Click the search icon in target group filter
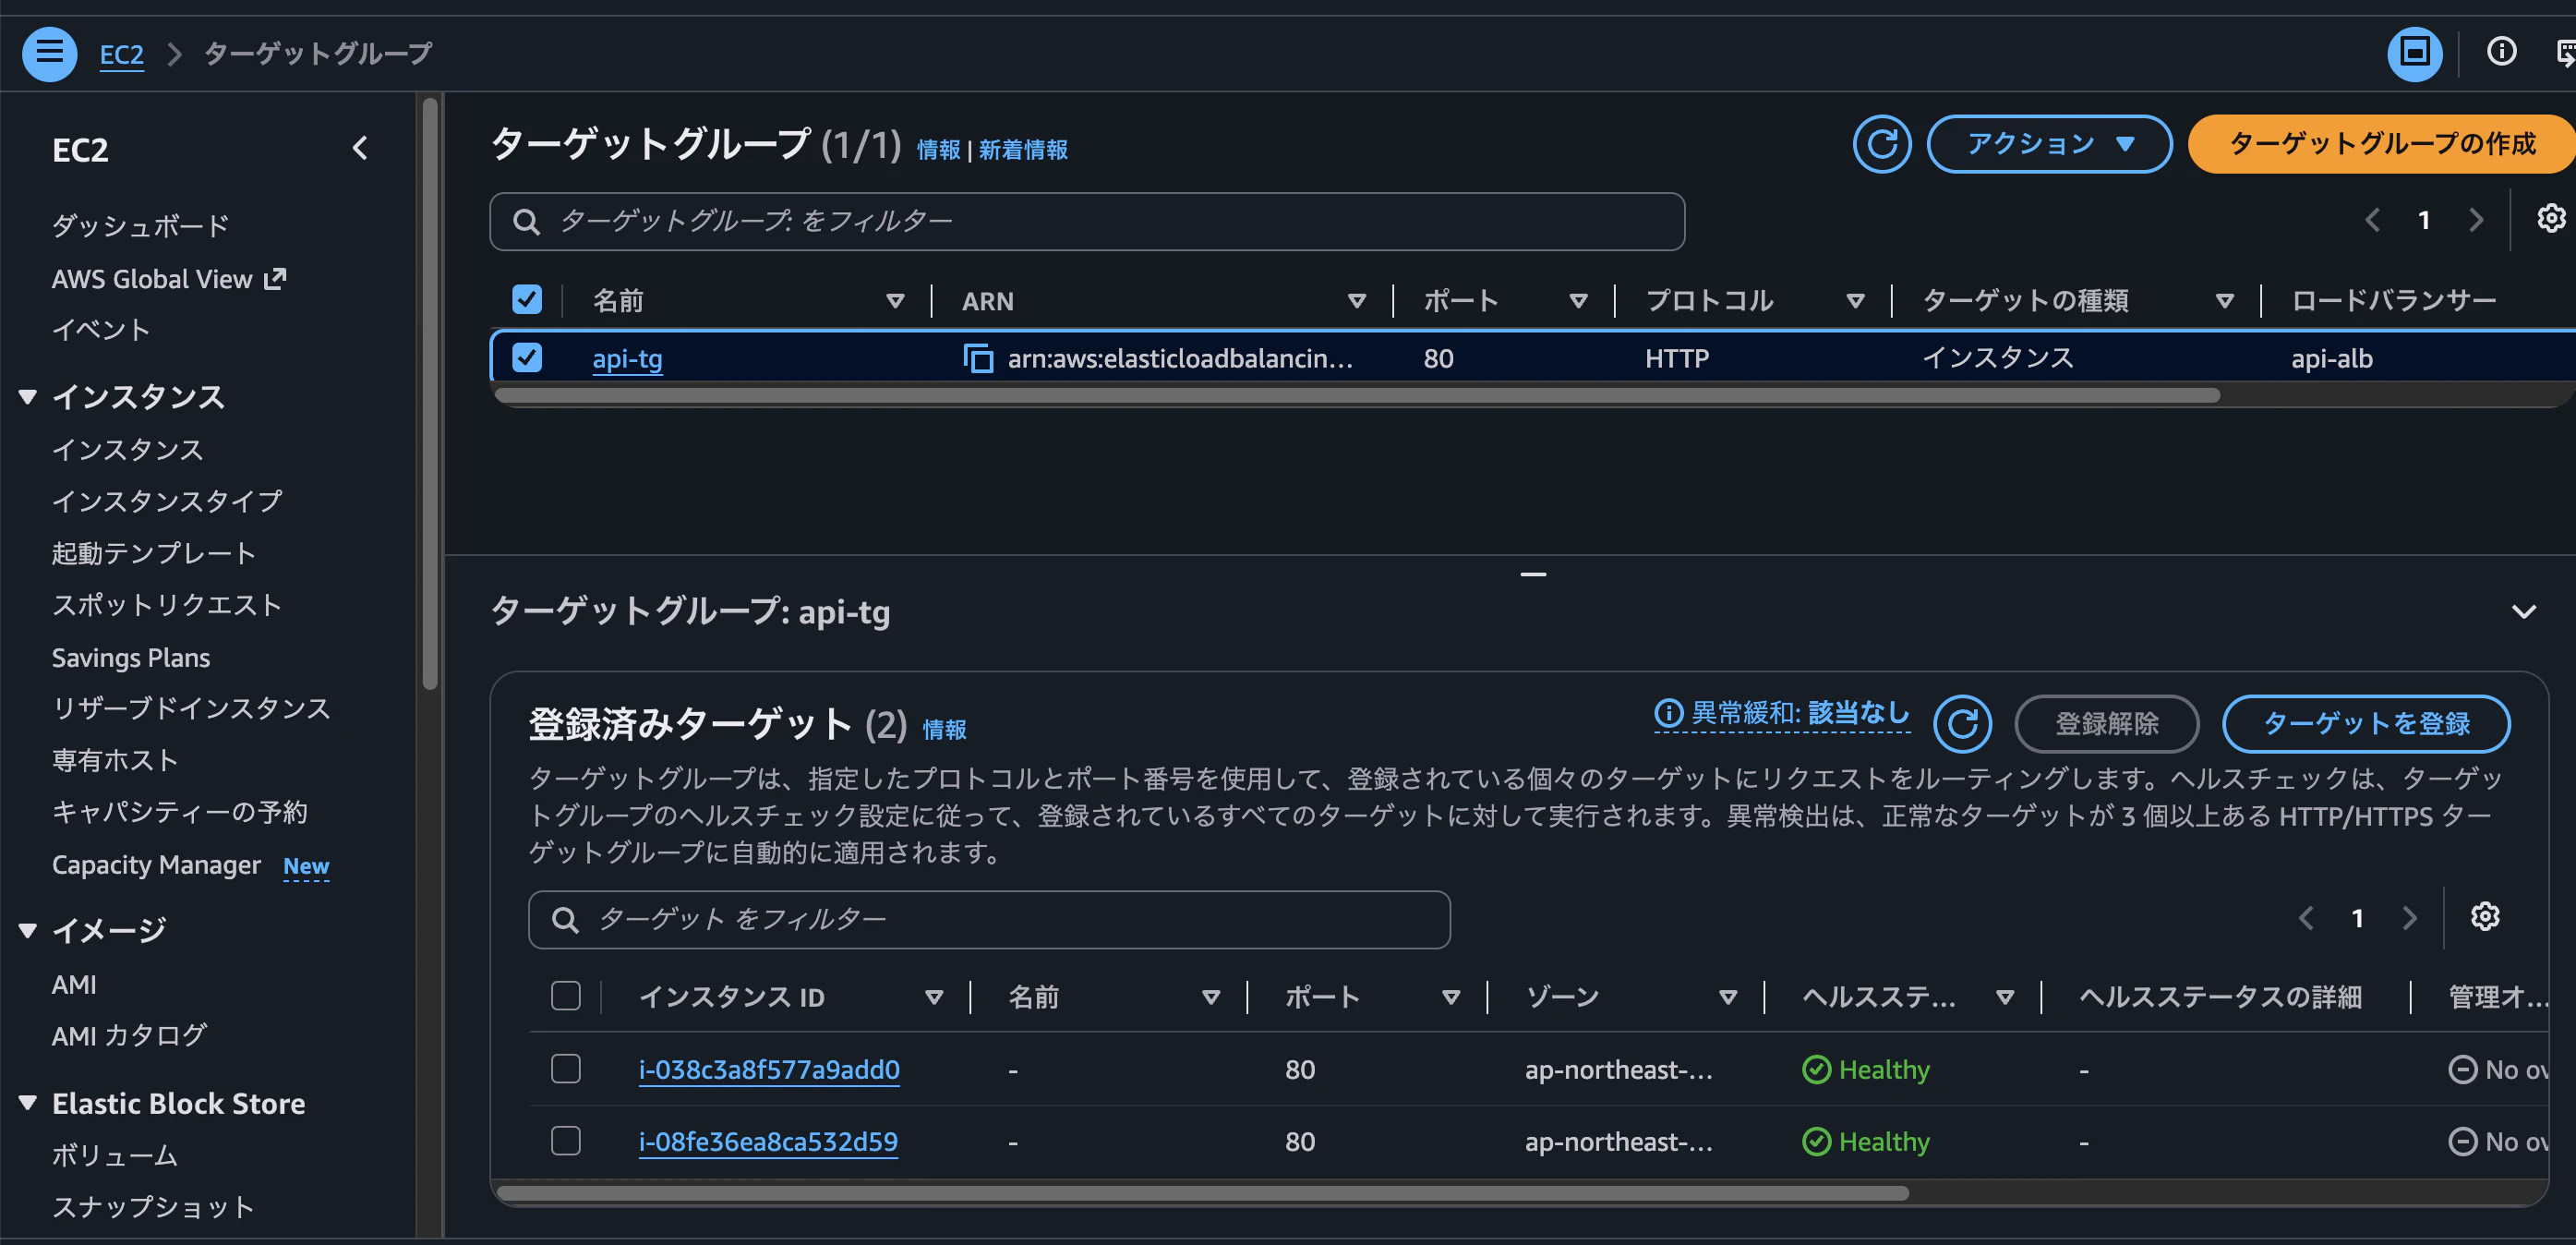 pos(526,222)
